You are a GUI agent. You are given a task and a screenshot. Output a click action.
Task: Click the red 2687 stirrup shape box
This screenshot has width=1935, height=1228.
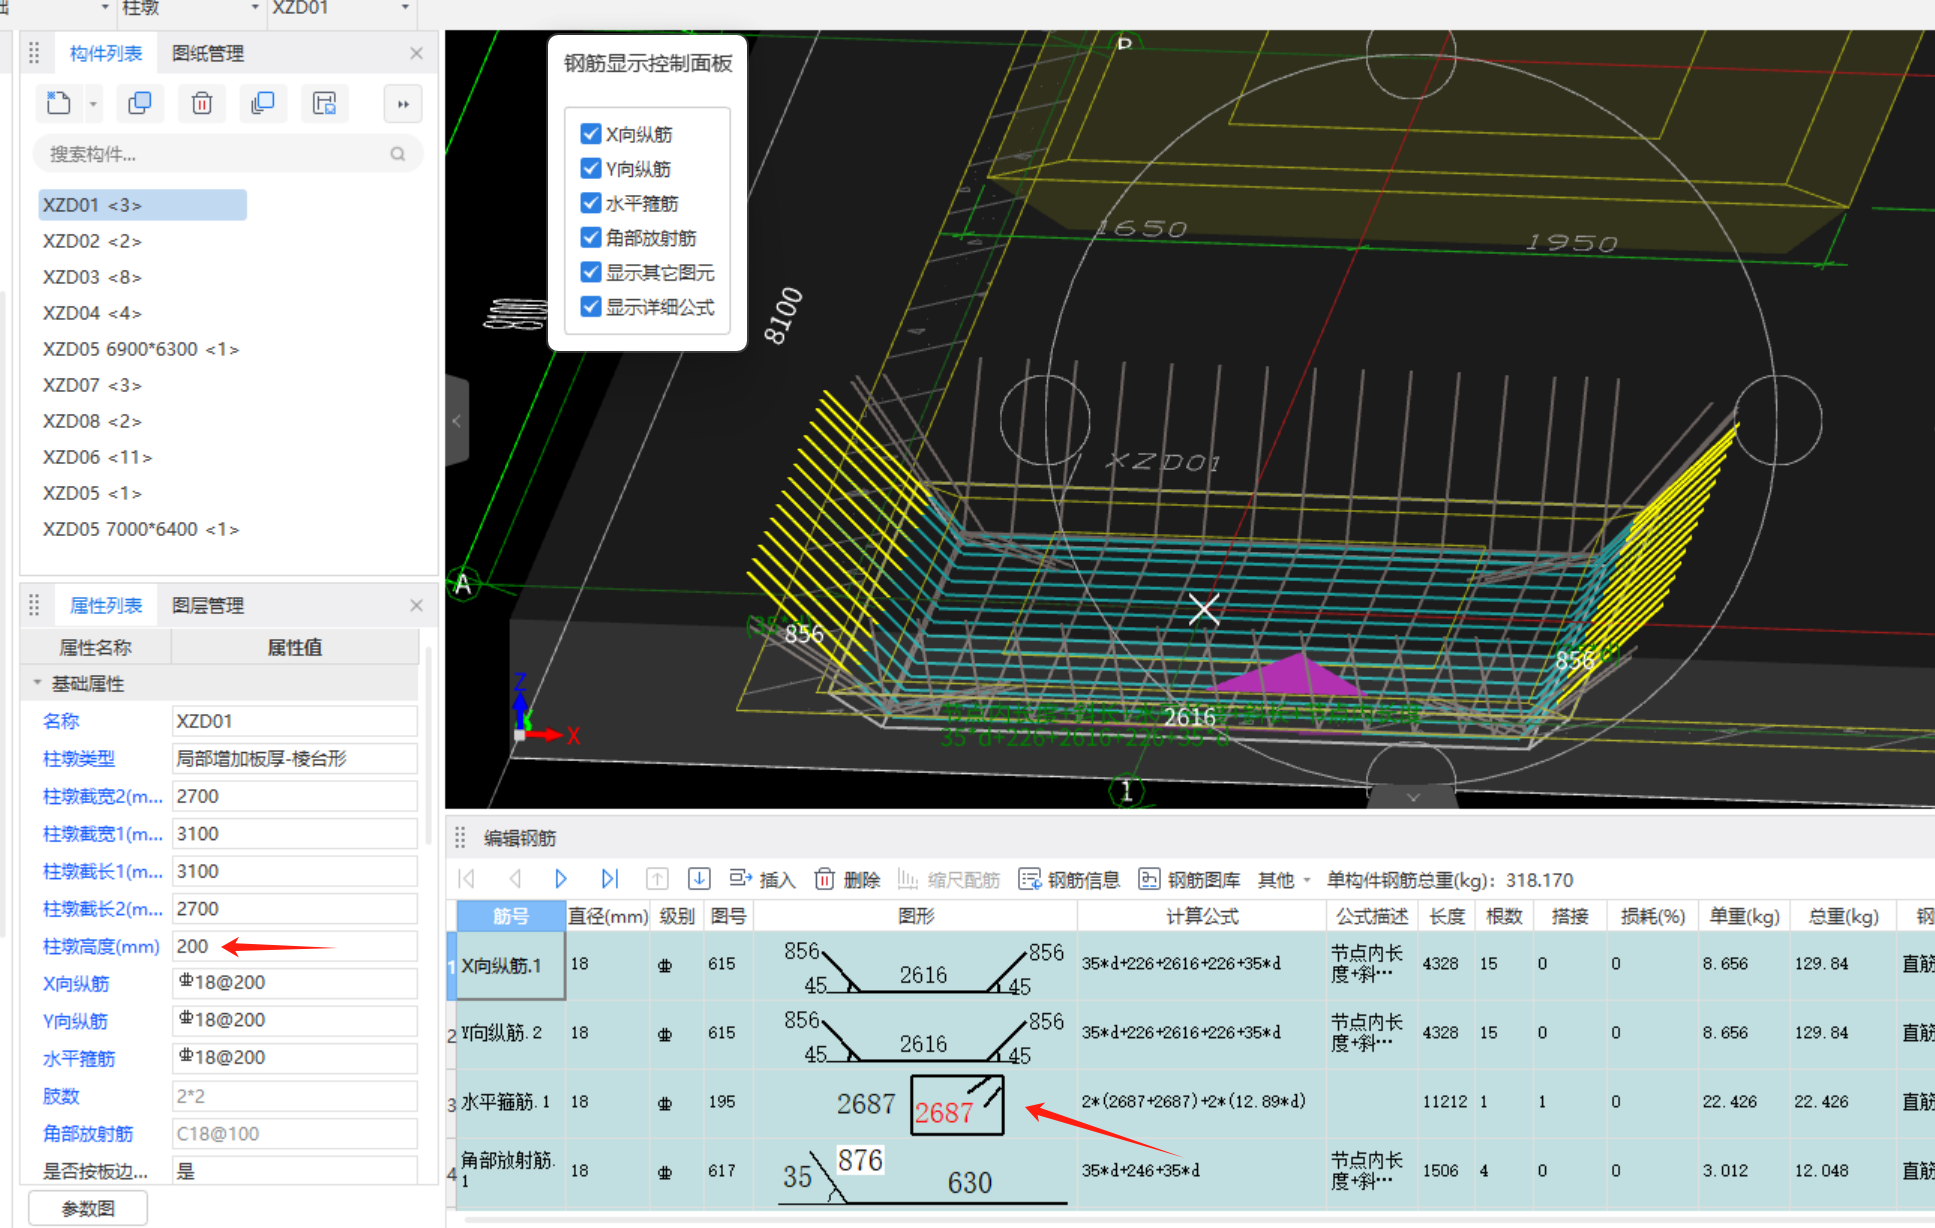(957, 1105)
